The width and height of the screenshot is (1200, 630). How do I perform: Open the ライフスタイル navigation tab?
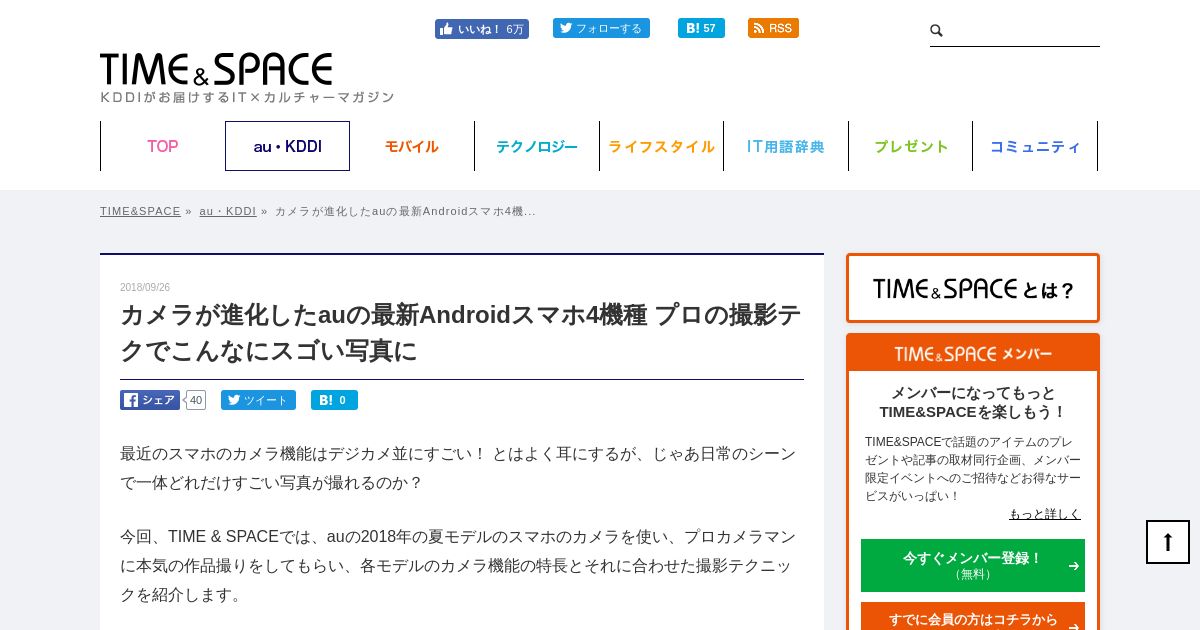661,146
